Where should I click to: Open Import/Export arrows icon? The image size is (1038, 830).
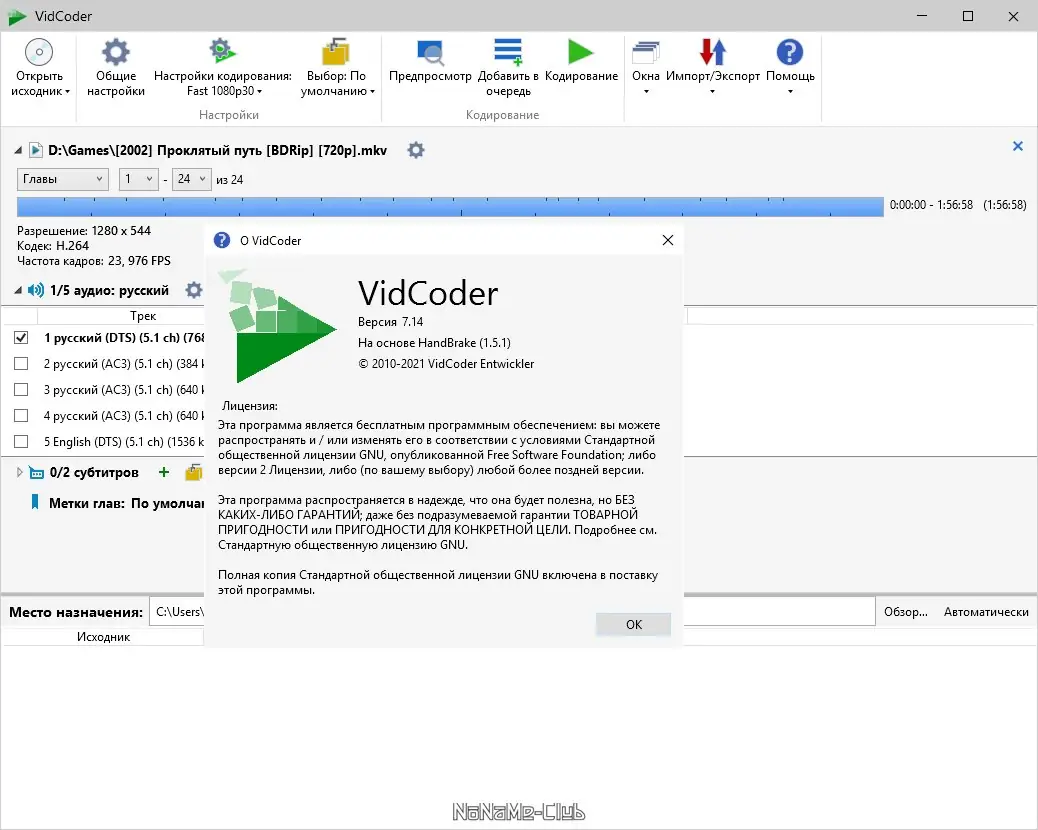coord(712,52)
